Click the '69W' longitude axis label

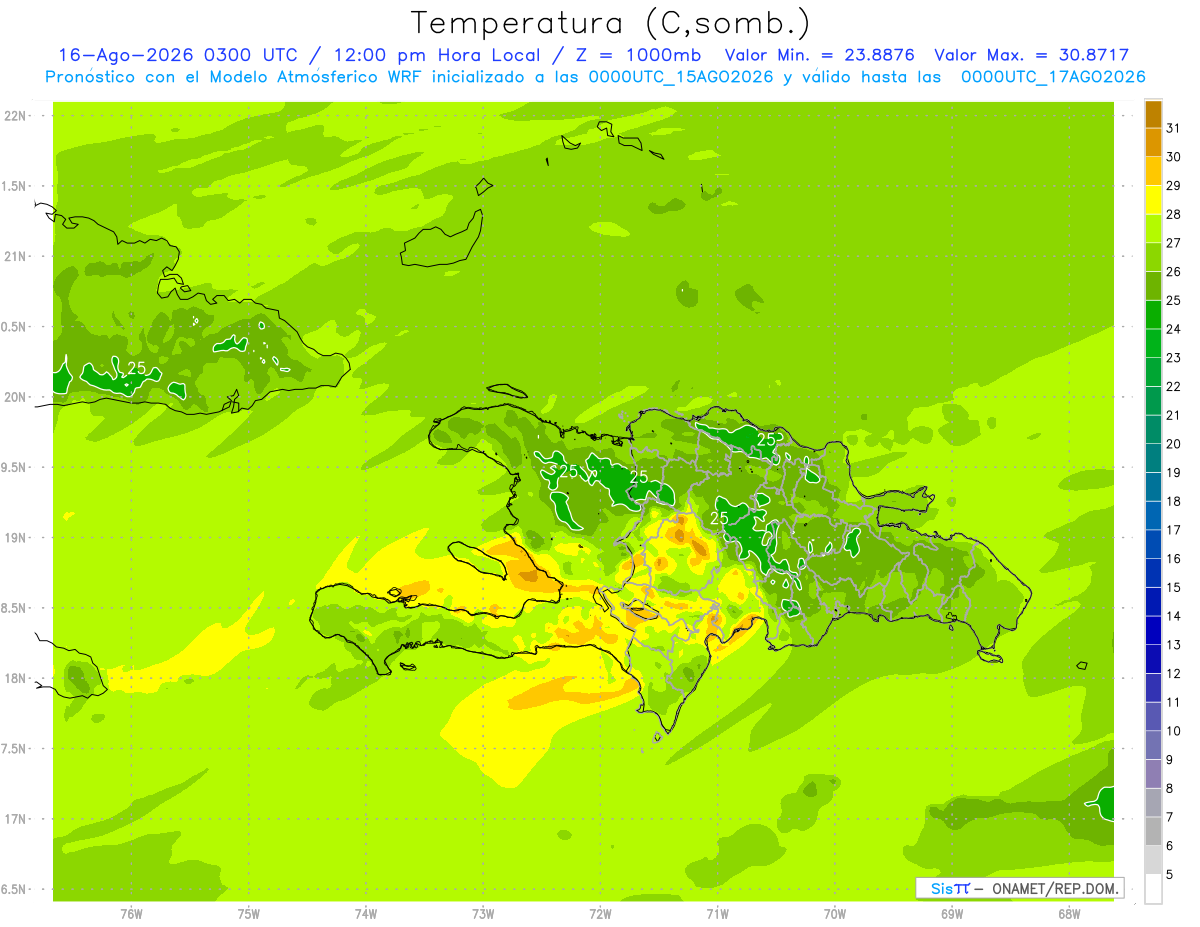952,914
